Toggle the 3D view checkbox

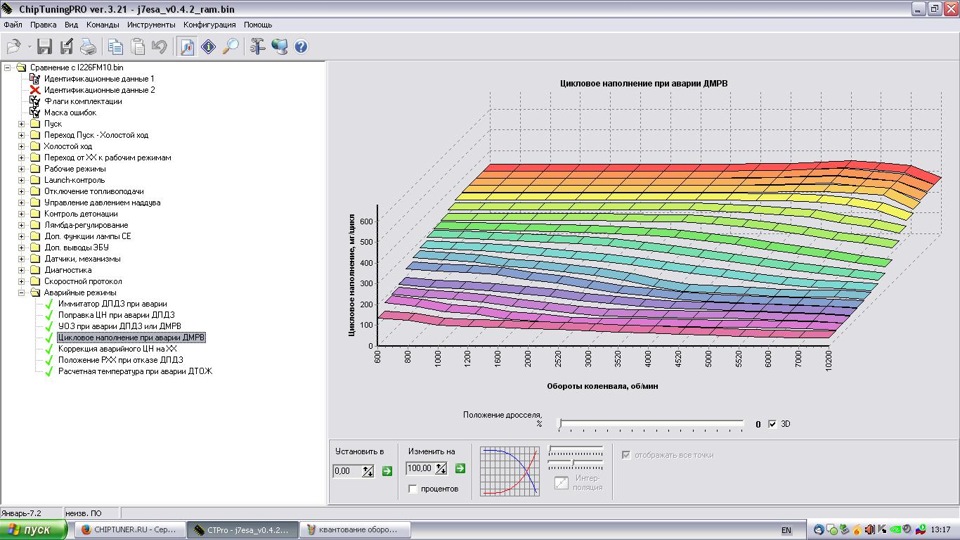point(772,424)
